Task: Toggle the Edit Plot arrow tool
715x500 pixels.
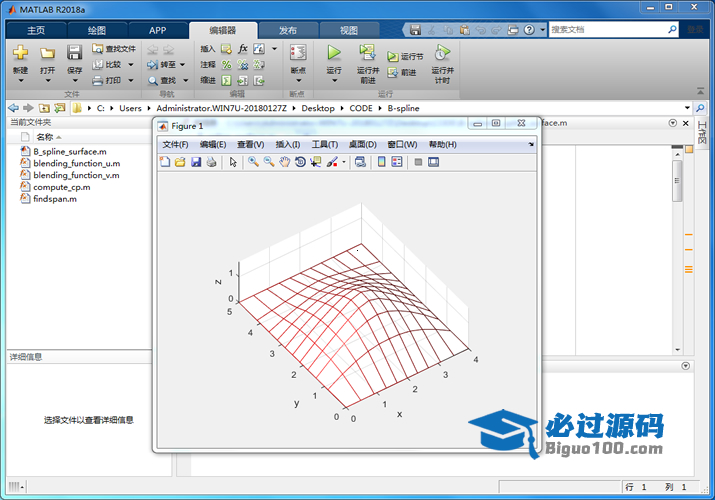Action: point(233,162)
